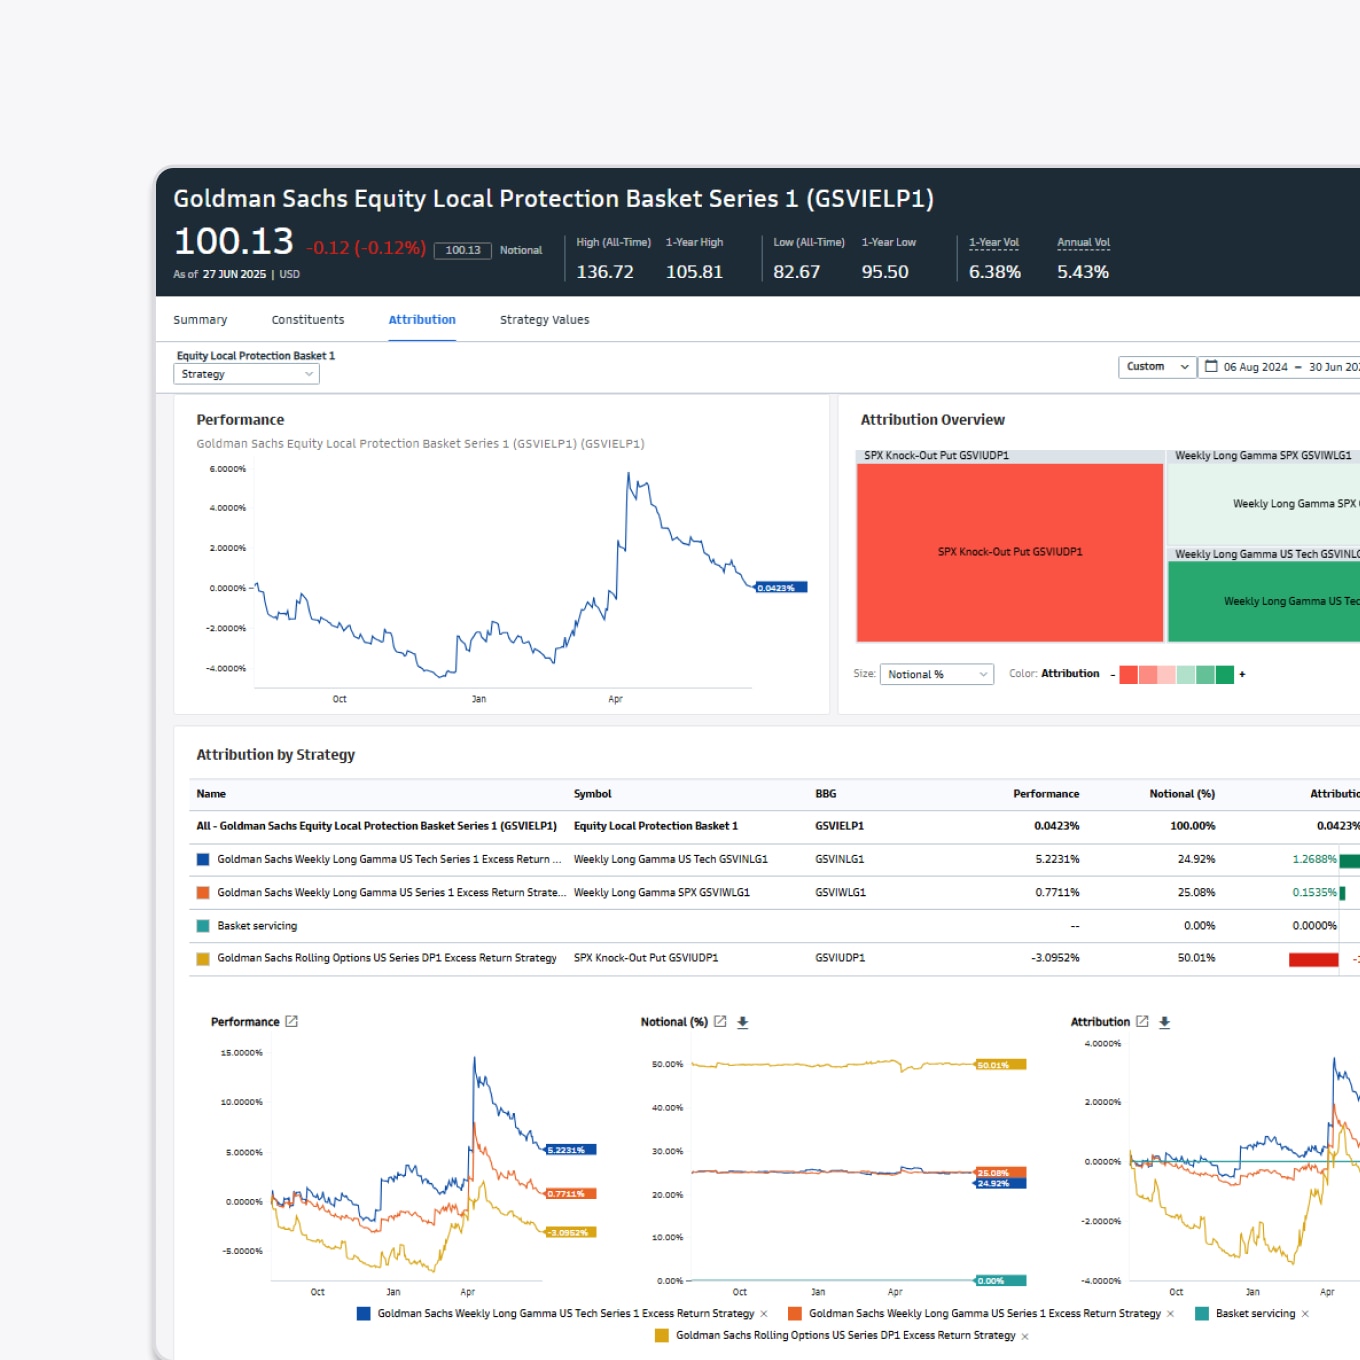Toggle orange US Series 1 legend swatch

point(795,1314)
